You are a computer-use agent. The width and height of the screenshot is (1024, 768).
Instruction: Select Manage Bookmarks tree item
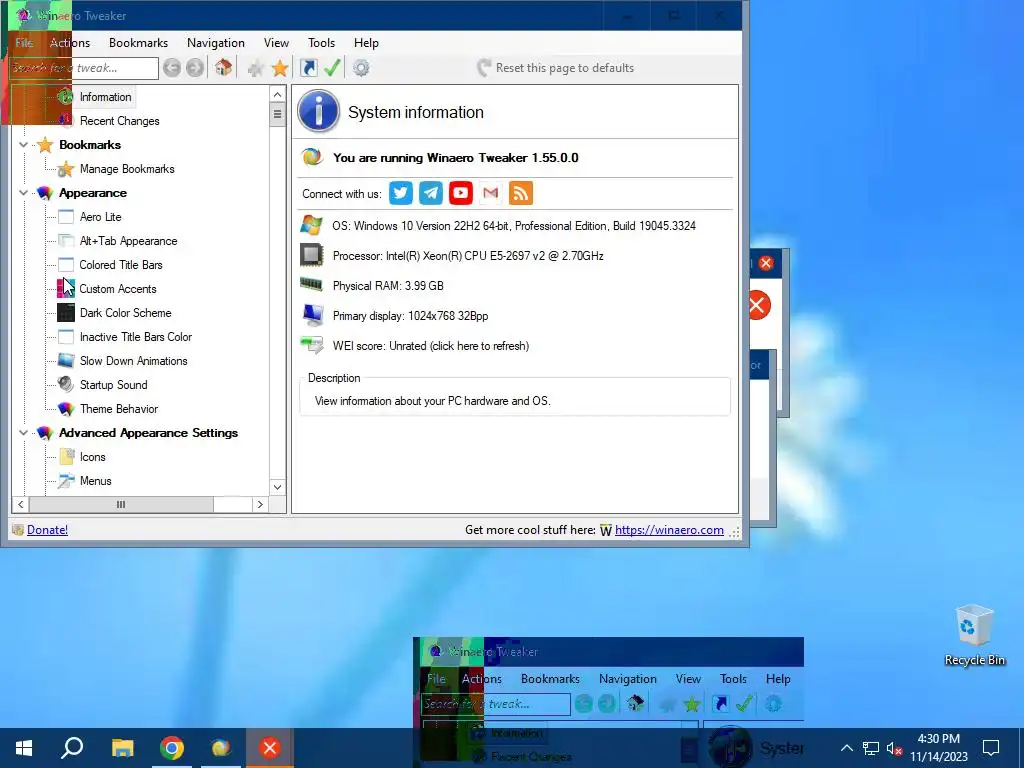pyautogui.click(x=127, y=169)
